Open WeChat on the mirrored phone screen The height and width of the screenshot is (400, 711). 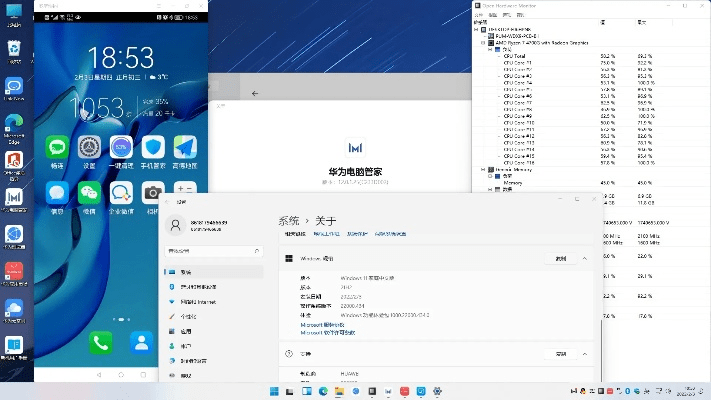[x=88, y=192]
